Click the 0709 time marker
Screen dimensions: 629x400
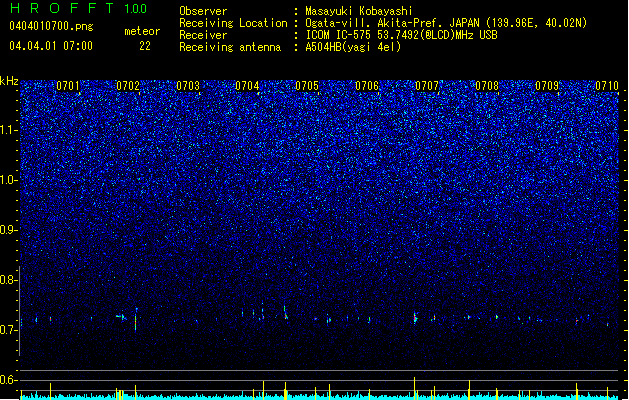click(547, 86)
